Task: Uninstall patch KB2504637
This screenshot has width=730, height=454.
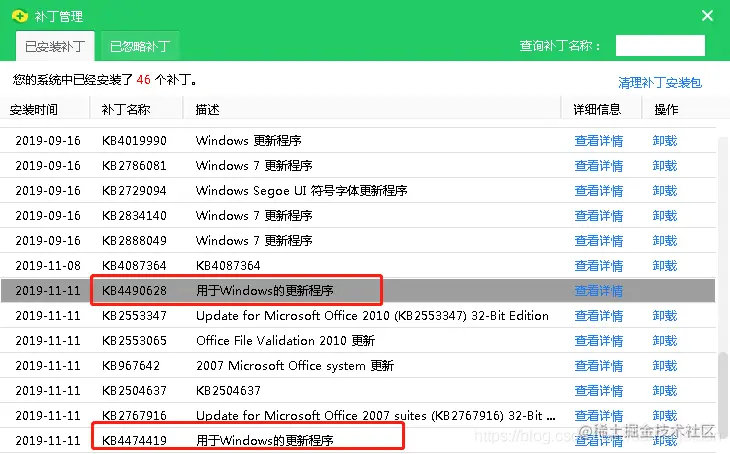Action: point(664,391)
